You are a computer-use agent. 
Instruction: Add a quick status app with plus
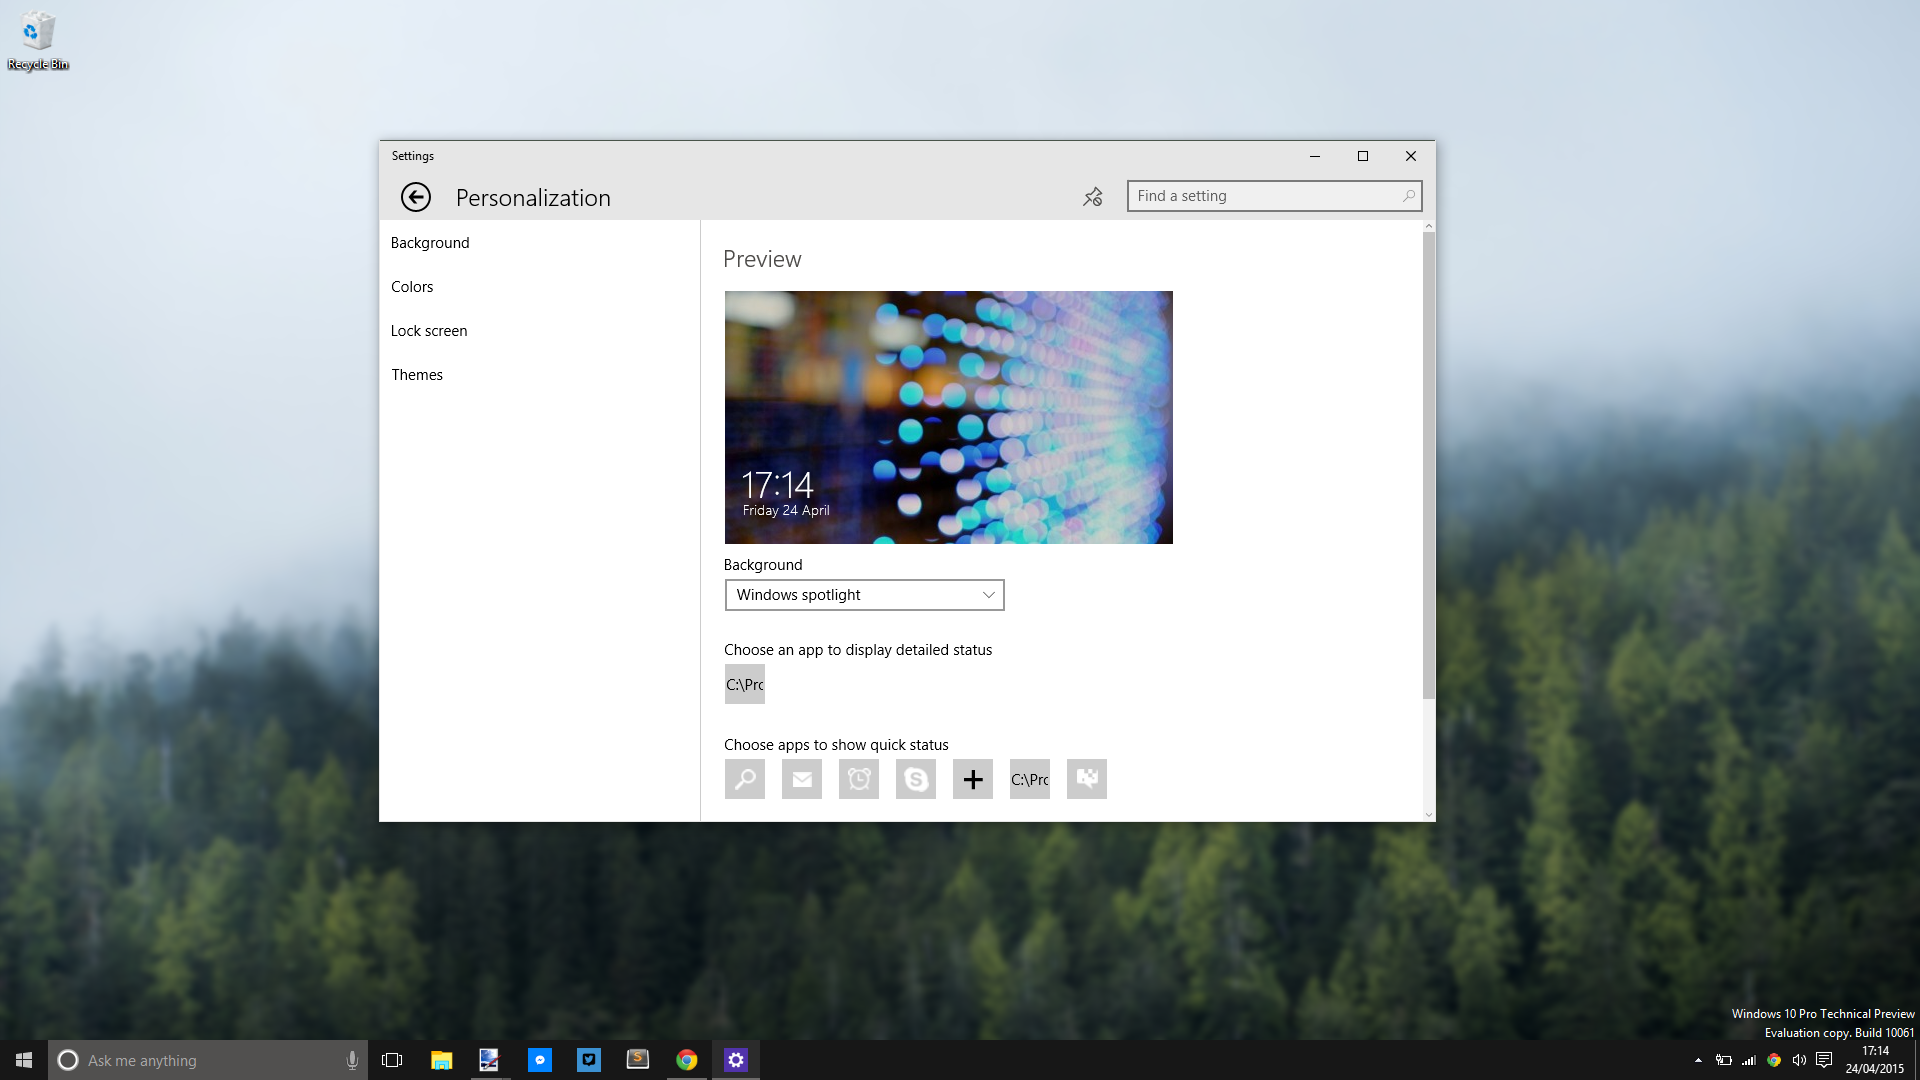pos(972,779)
